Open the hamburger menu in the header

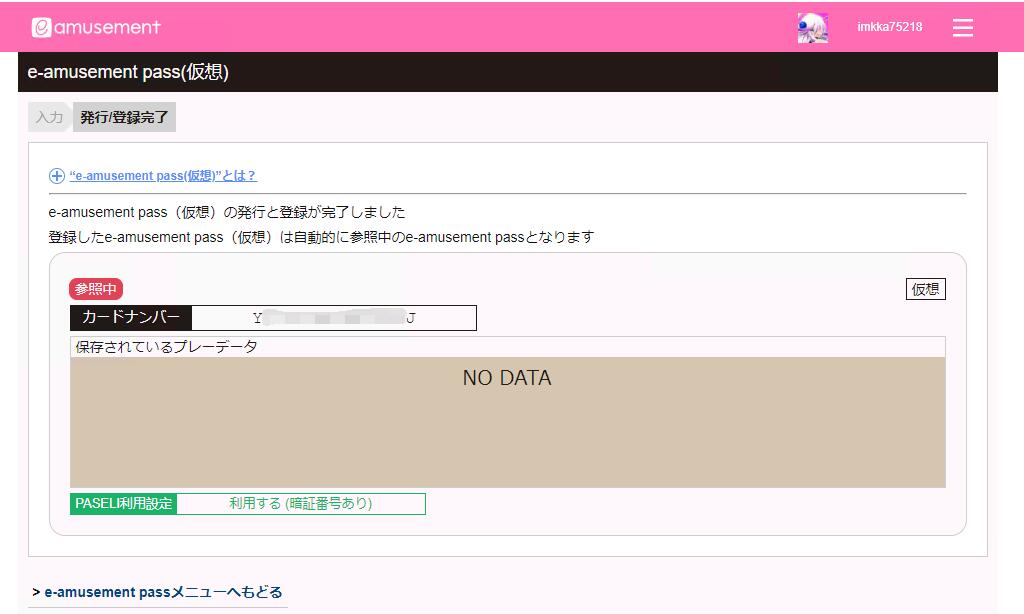click(962, 28)
